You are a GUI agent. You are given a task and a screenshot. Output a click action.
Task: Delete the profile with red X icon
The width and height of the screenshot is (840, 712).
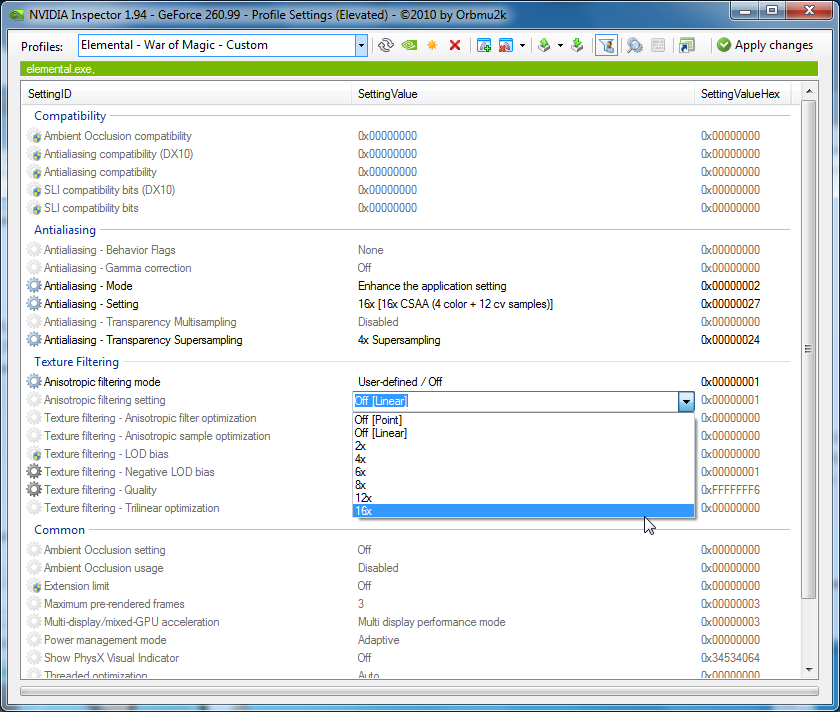[455, 45]
